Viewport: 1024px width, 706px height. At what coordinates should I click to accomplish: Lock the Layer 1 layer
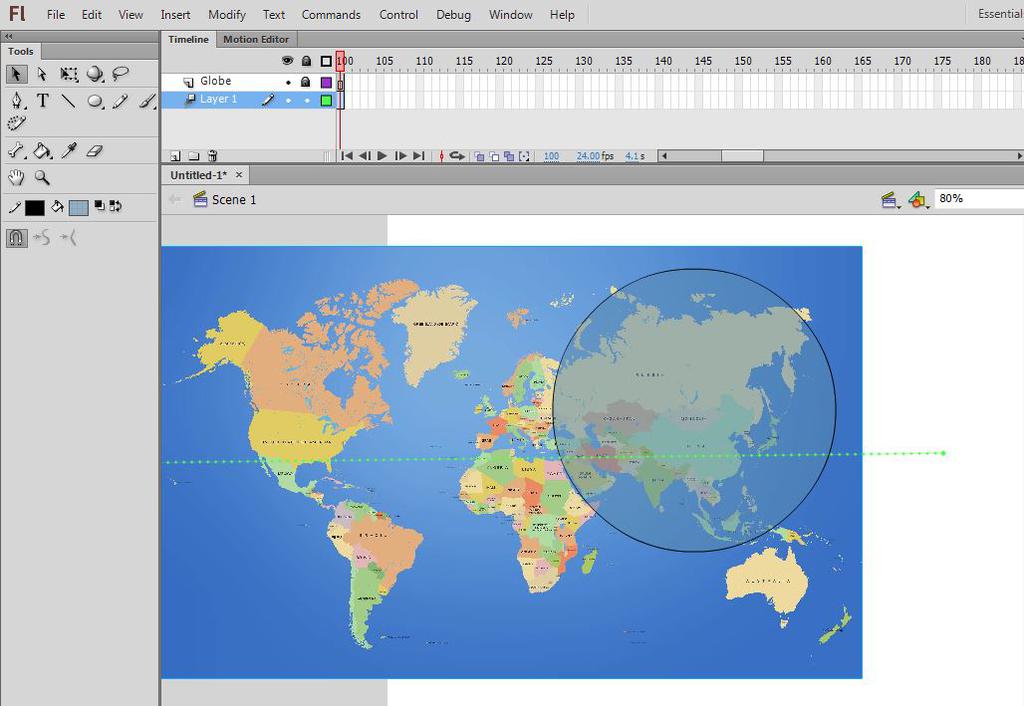pos(305,99)
